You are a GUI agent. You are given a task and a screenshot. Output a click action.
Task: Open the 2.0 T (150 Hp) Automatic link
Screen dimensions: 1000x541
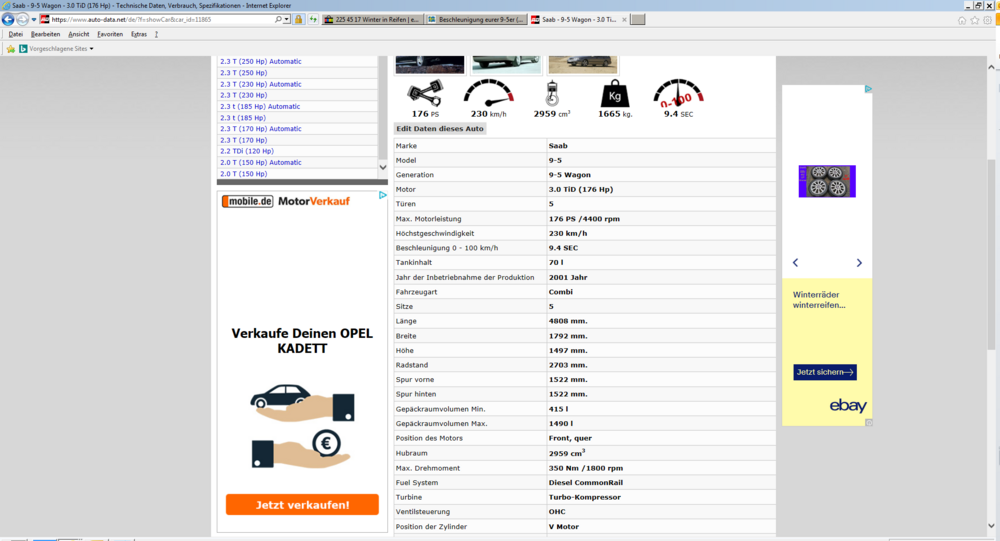click(x=261, y=163)
